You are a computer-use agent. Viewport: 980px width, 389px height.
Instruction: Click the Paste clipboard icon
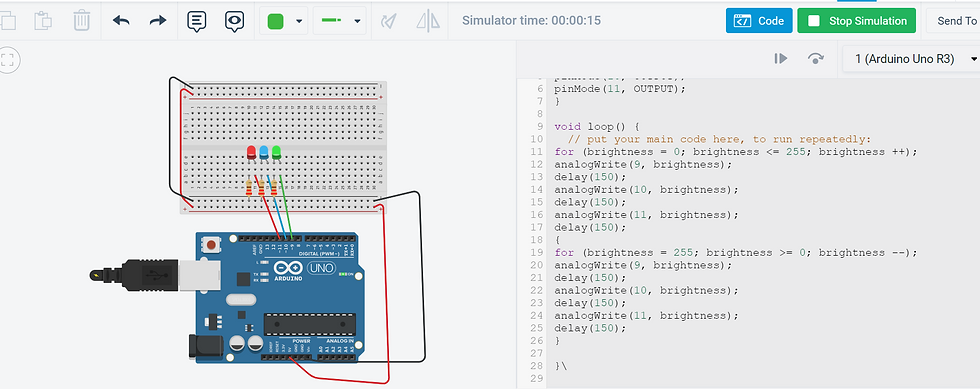[43, 21]
